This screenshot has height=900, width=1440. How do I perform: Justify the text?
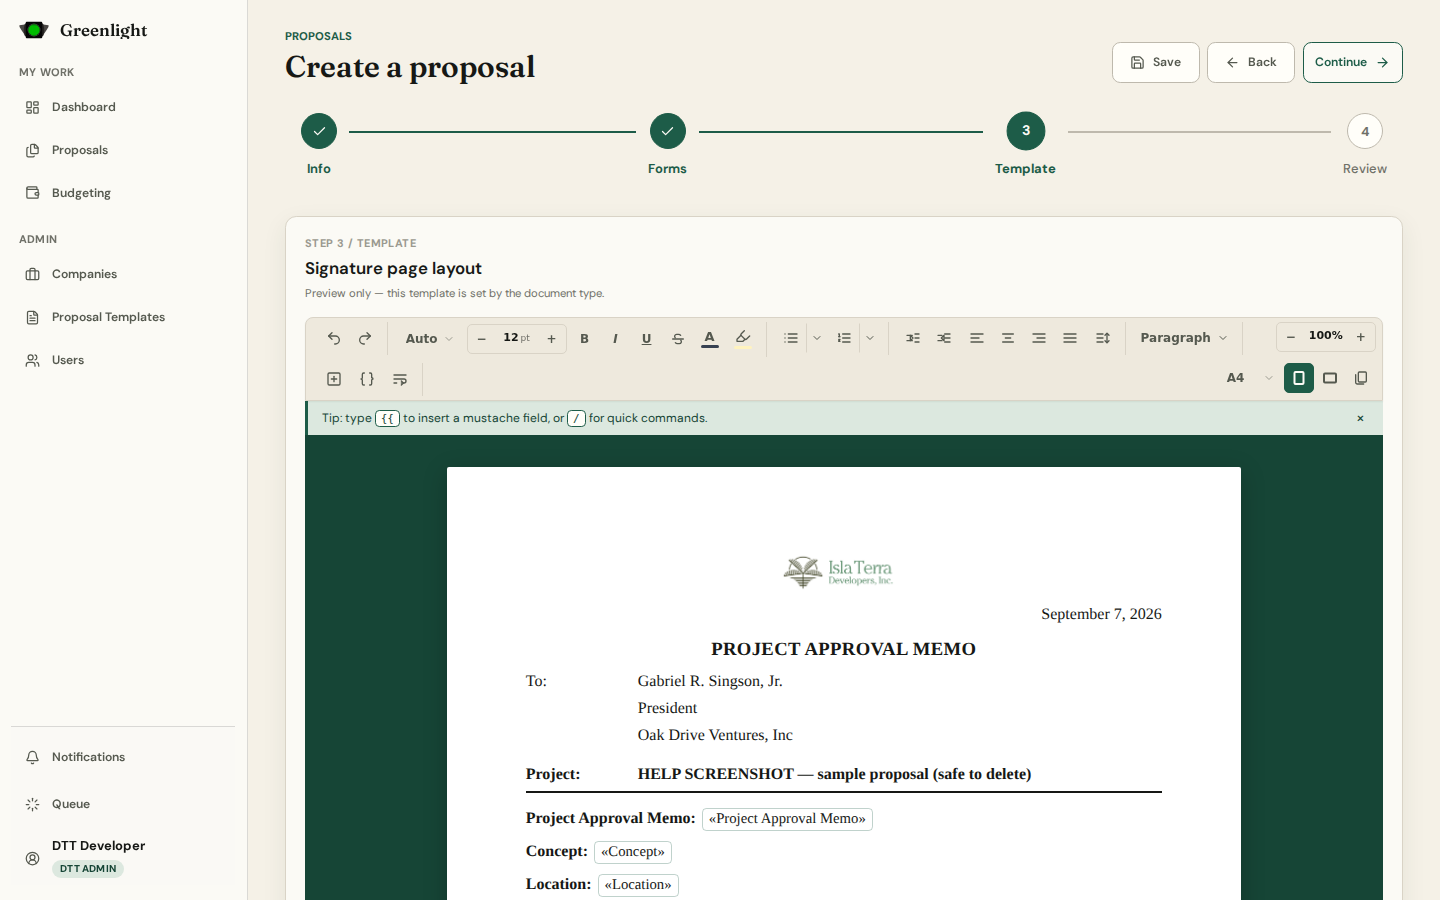tap(1070, 339)
